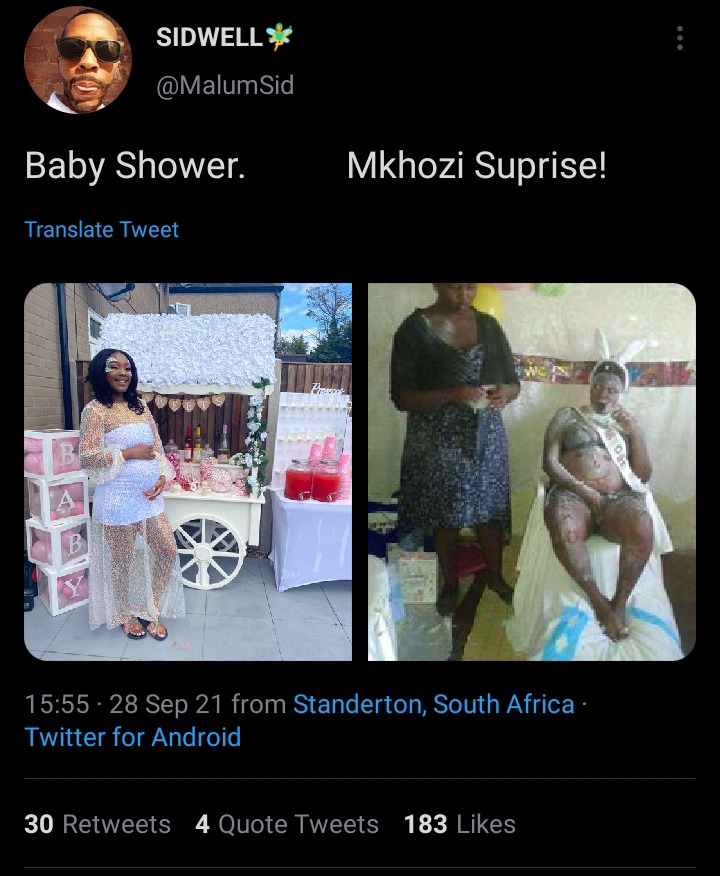
Task: Select the tweet text 'Baby Shower.'
Action: [135, 166]
